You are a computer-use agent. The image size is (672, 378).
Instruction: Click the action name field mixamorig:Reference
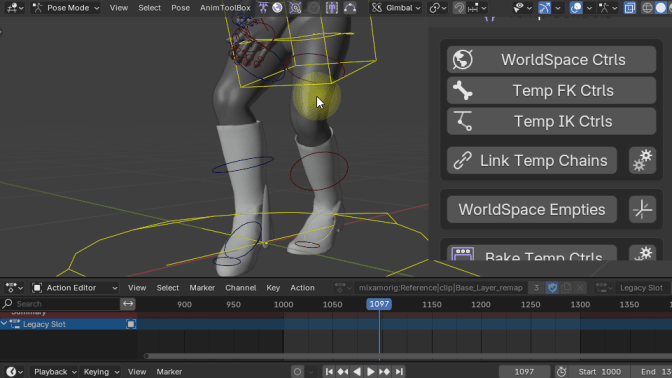tap(441, 288)
